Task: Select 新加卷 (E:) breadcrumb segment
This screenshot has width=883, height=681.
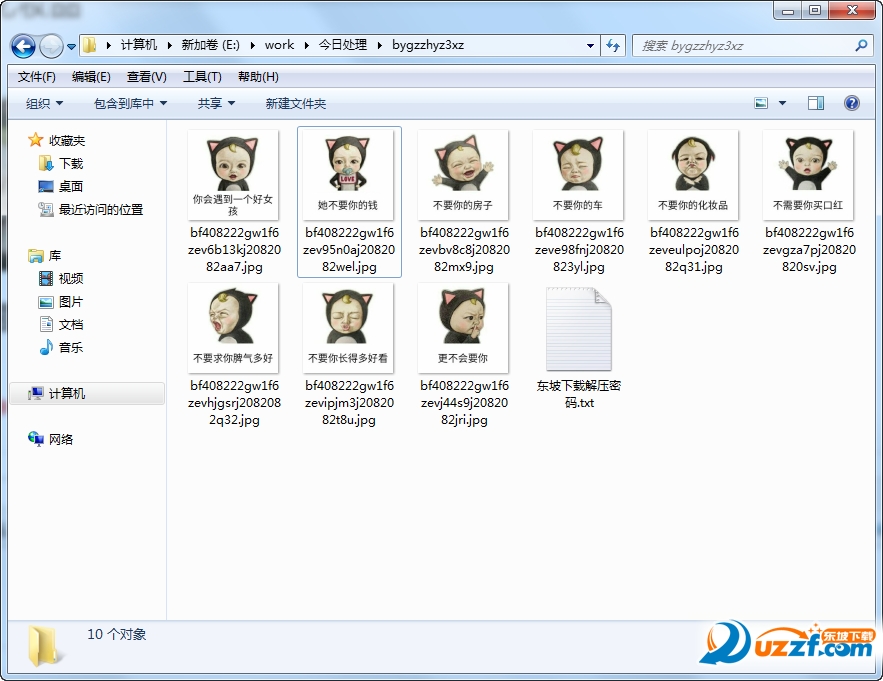Action: click(211, 45)
